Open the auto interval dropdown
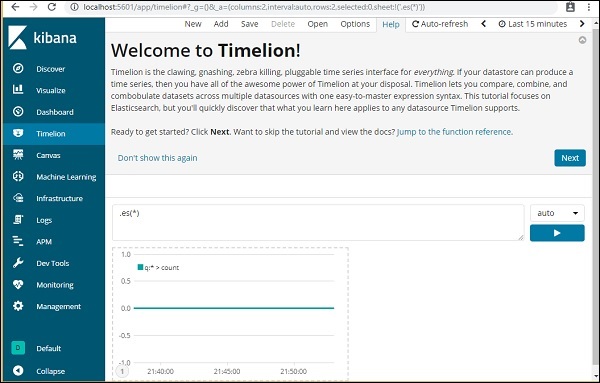The height and width of the screenshot is (383, 600). click(x=557, y=213)
